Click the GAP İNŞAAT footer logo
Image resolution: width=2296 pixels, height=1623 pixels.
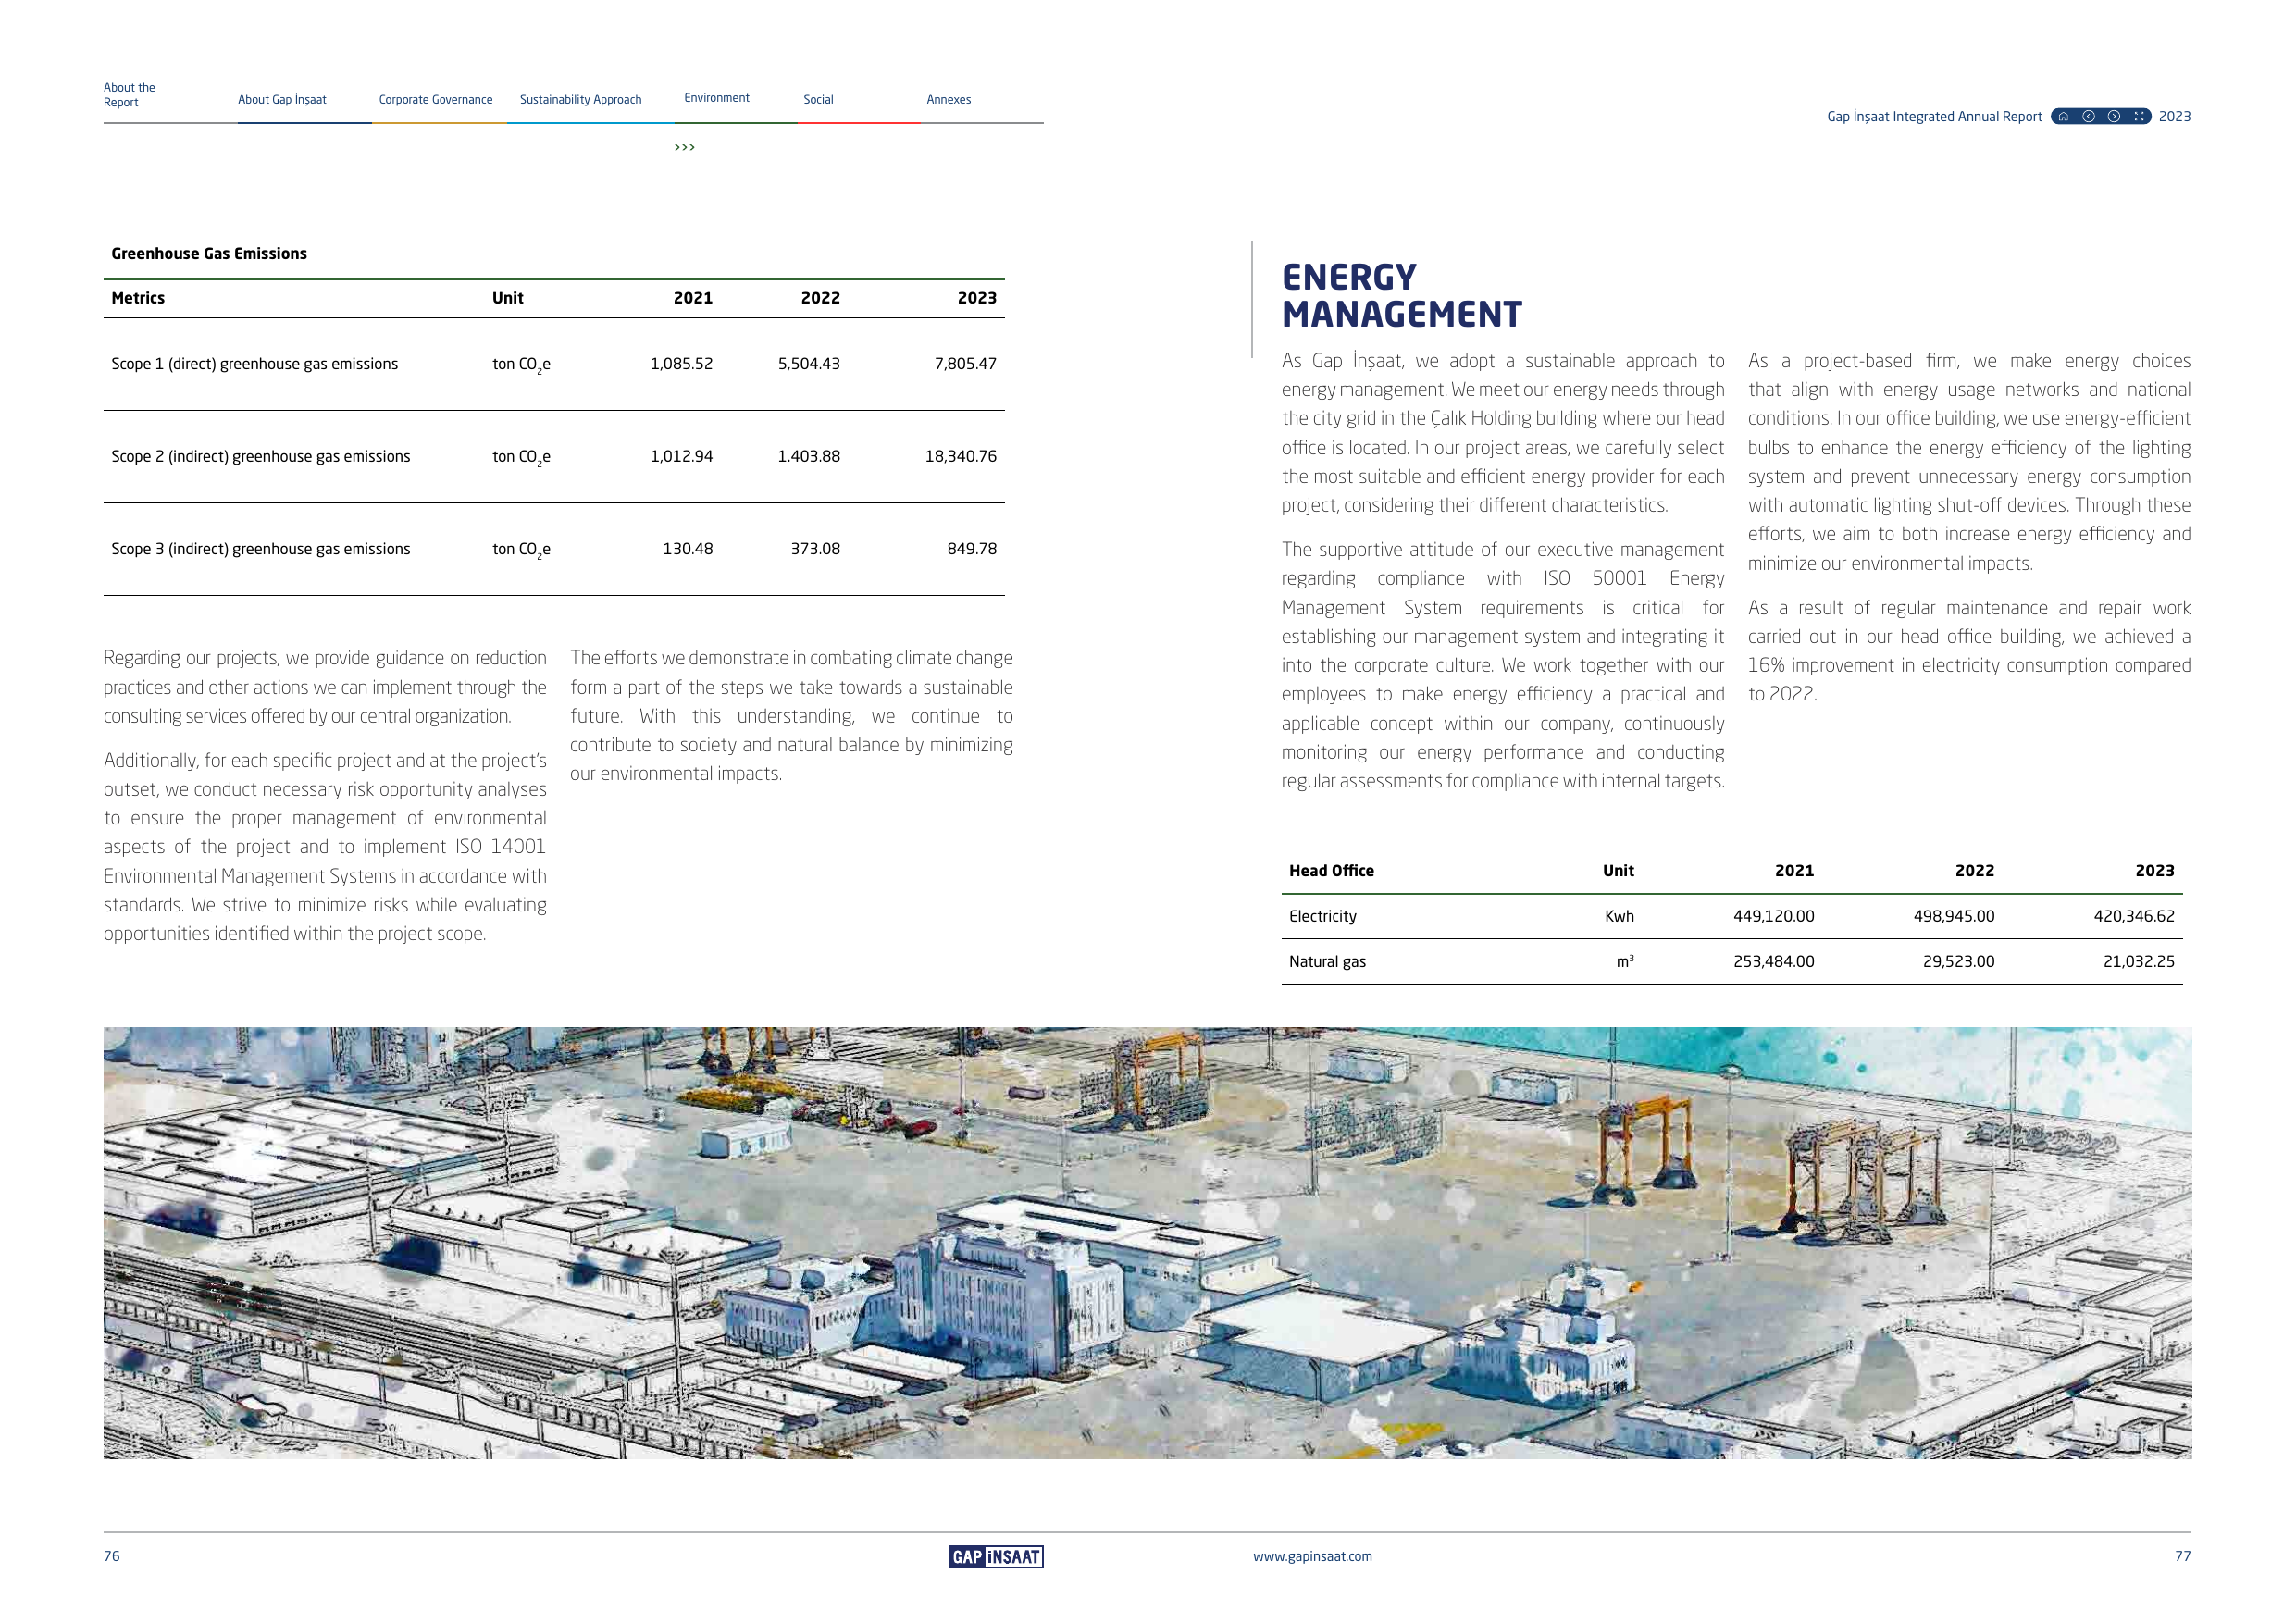click(x=995, y=1556)
